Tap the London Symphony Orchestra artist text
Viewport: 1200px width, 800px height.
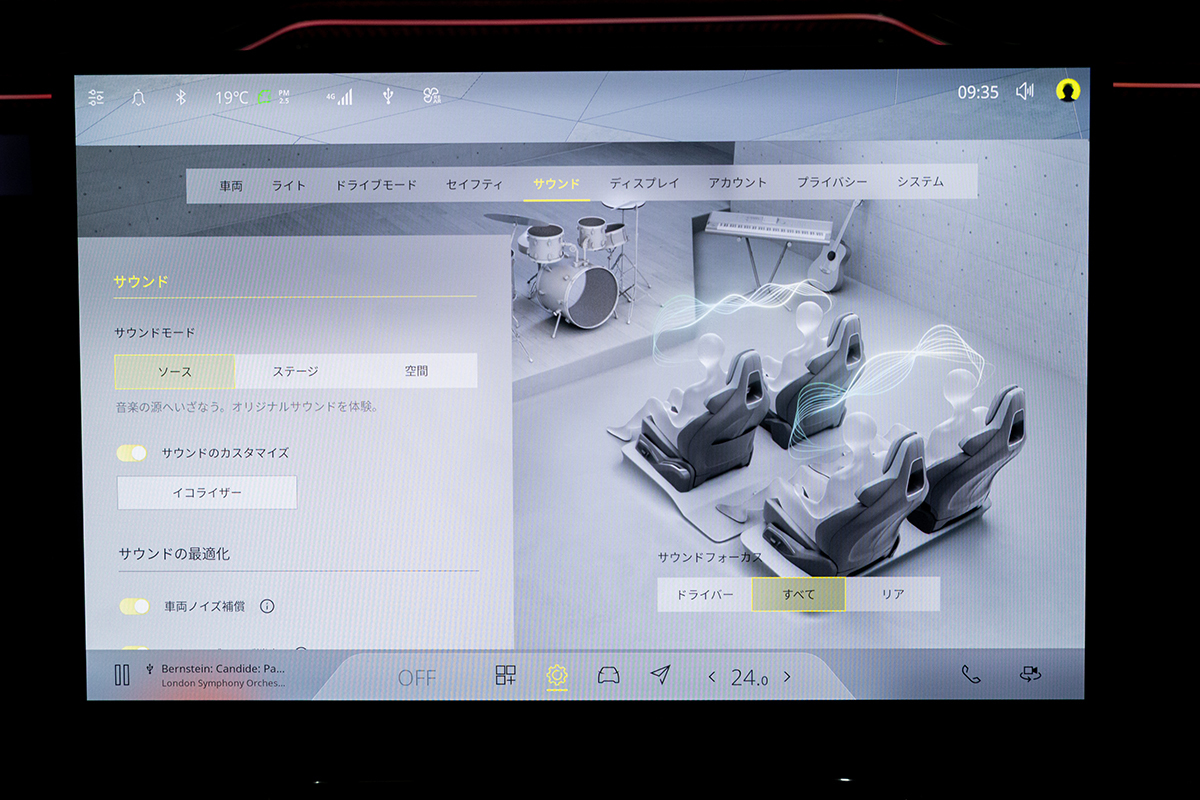pyautogui.click(x=223, y=684)
